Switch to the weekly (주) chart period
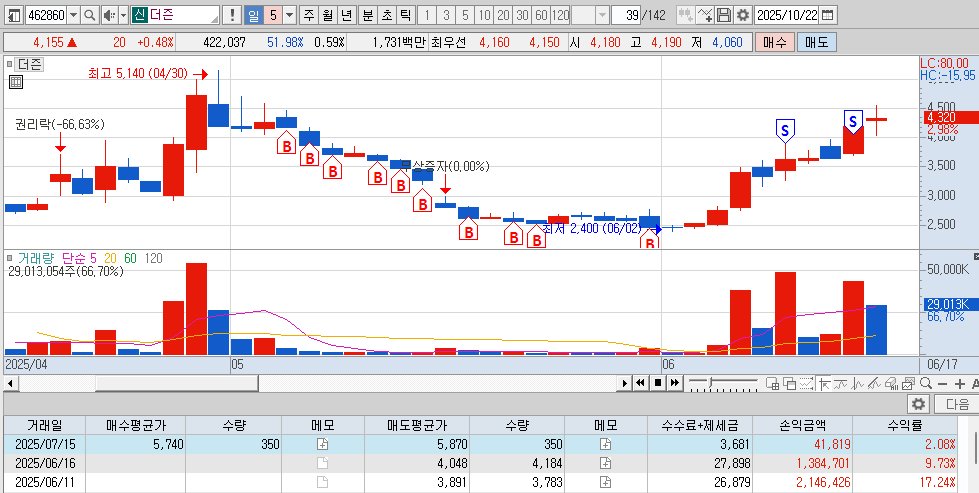 point(308,16)
